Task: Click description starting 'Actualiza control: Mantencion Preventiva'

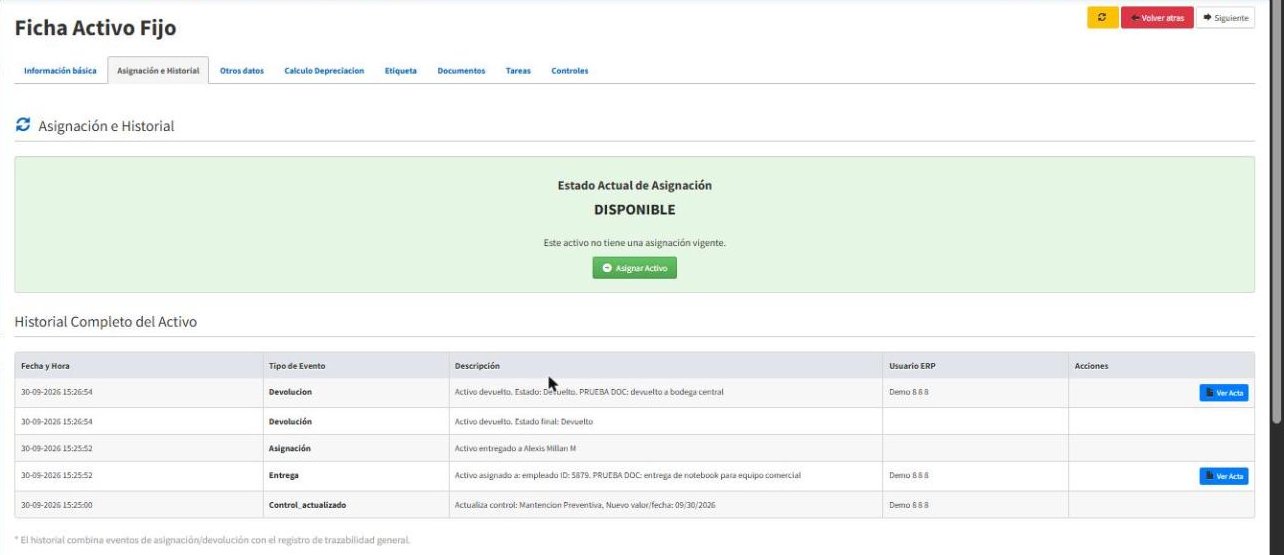Action: (585, 505)
